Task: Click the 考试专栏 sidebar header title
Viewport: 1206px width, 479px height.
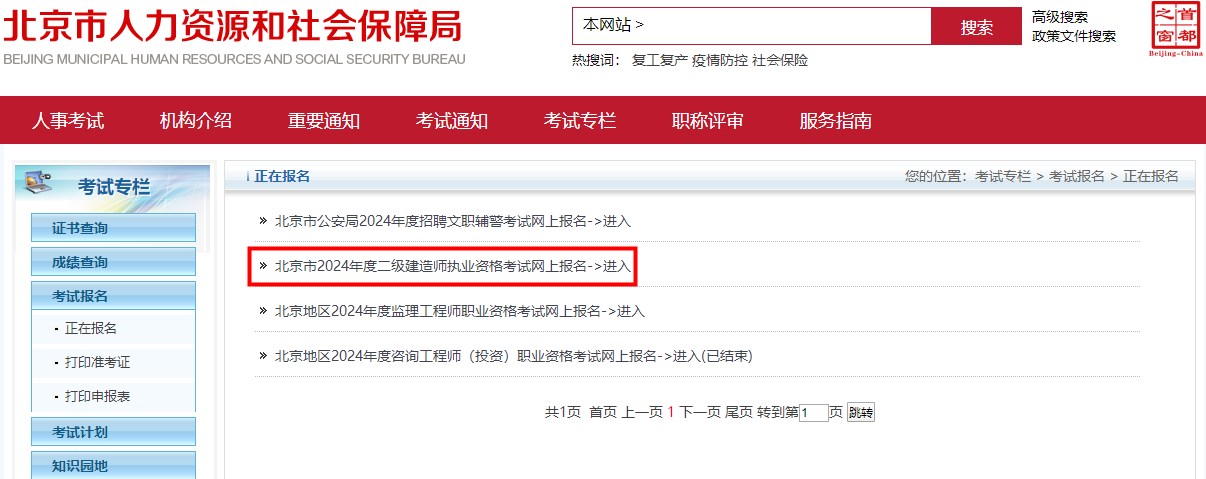Action: [x=114, y=186]
